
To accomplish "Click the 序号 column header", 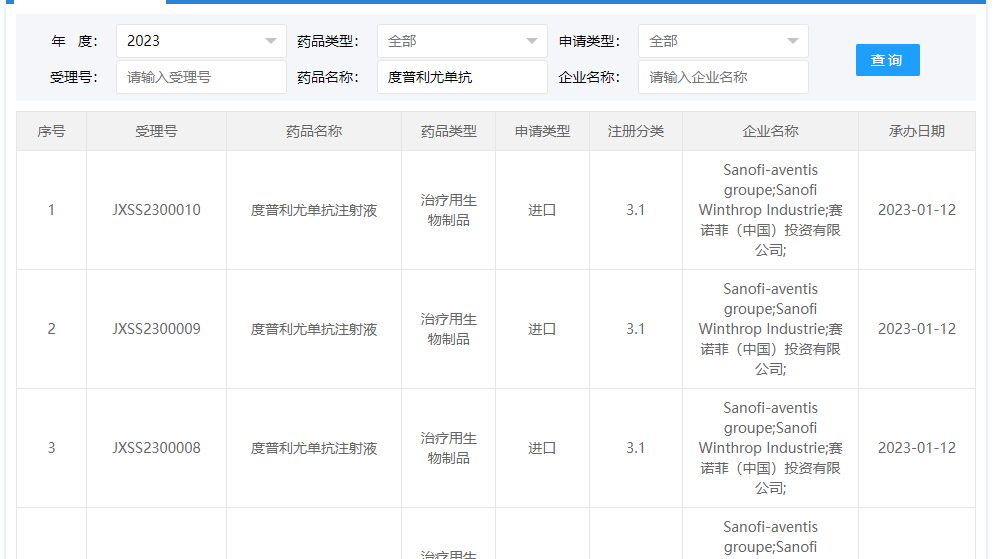I will [x=51, y=131].
